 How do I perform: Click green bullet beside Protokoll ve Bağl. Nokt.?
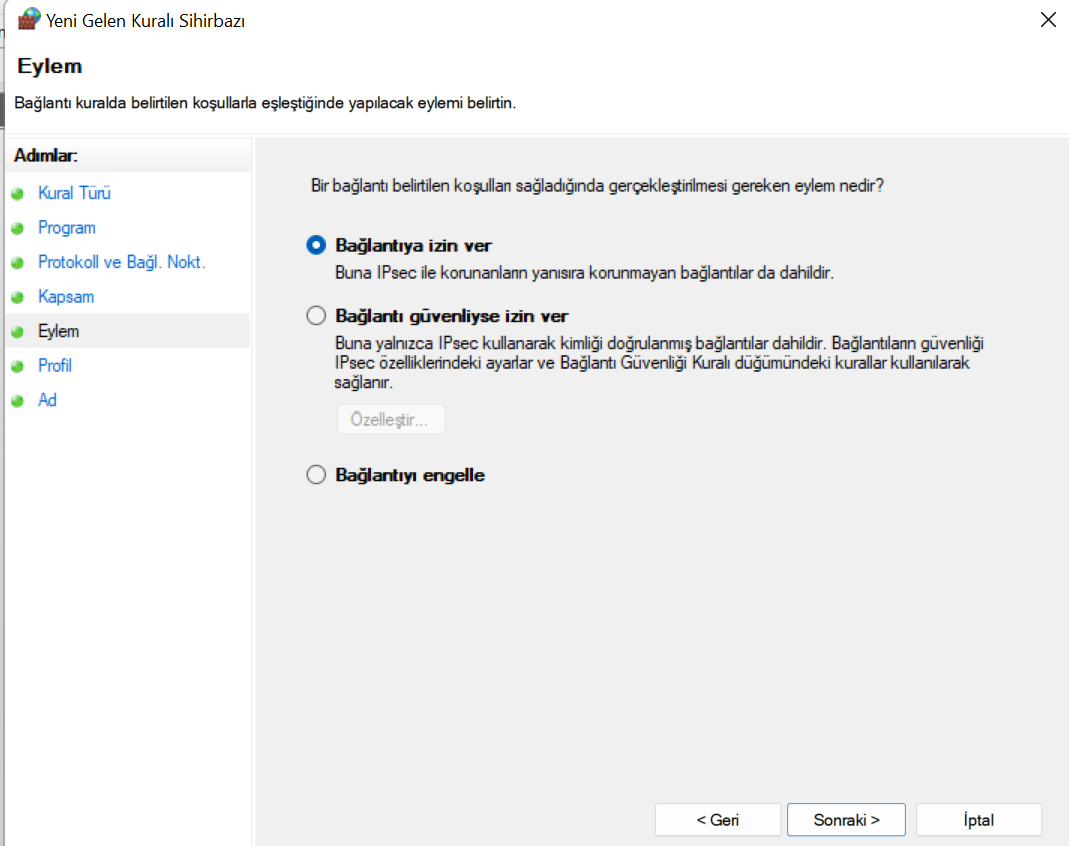pos(17,263)
